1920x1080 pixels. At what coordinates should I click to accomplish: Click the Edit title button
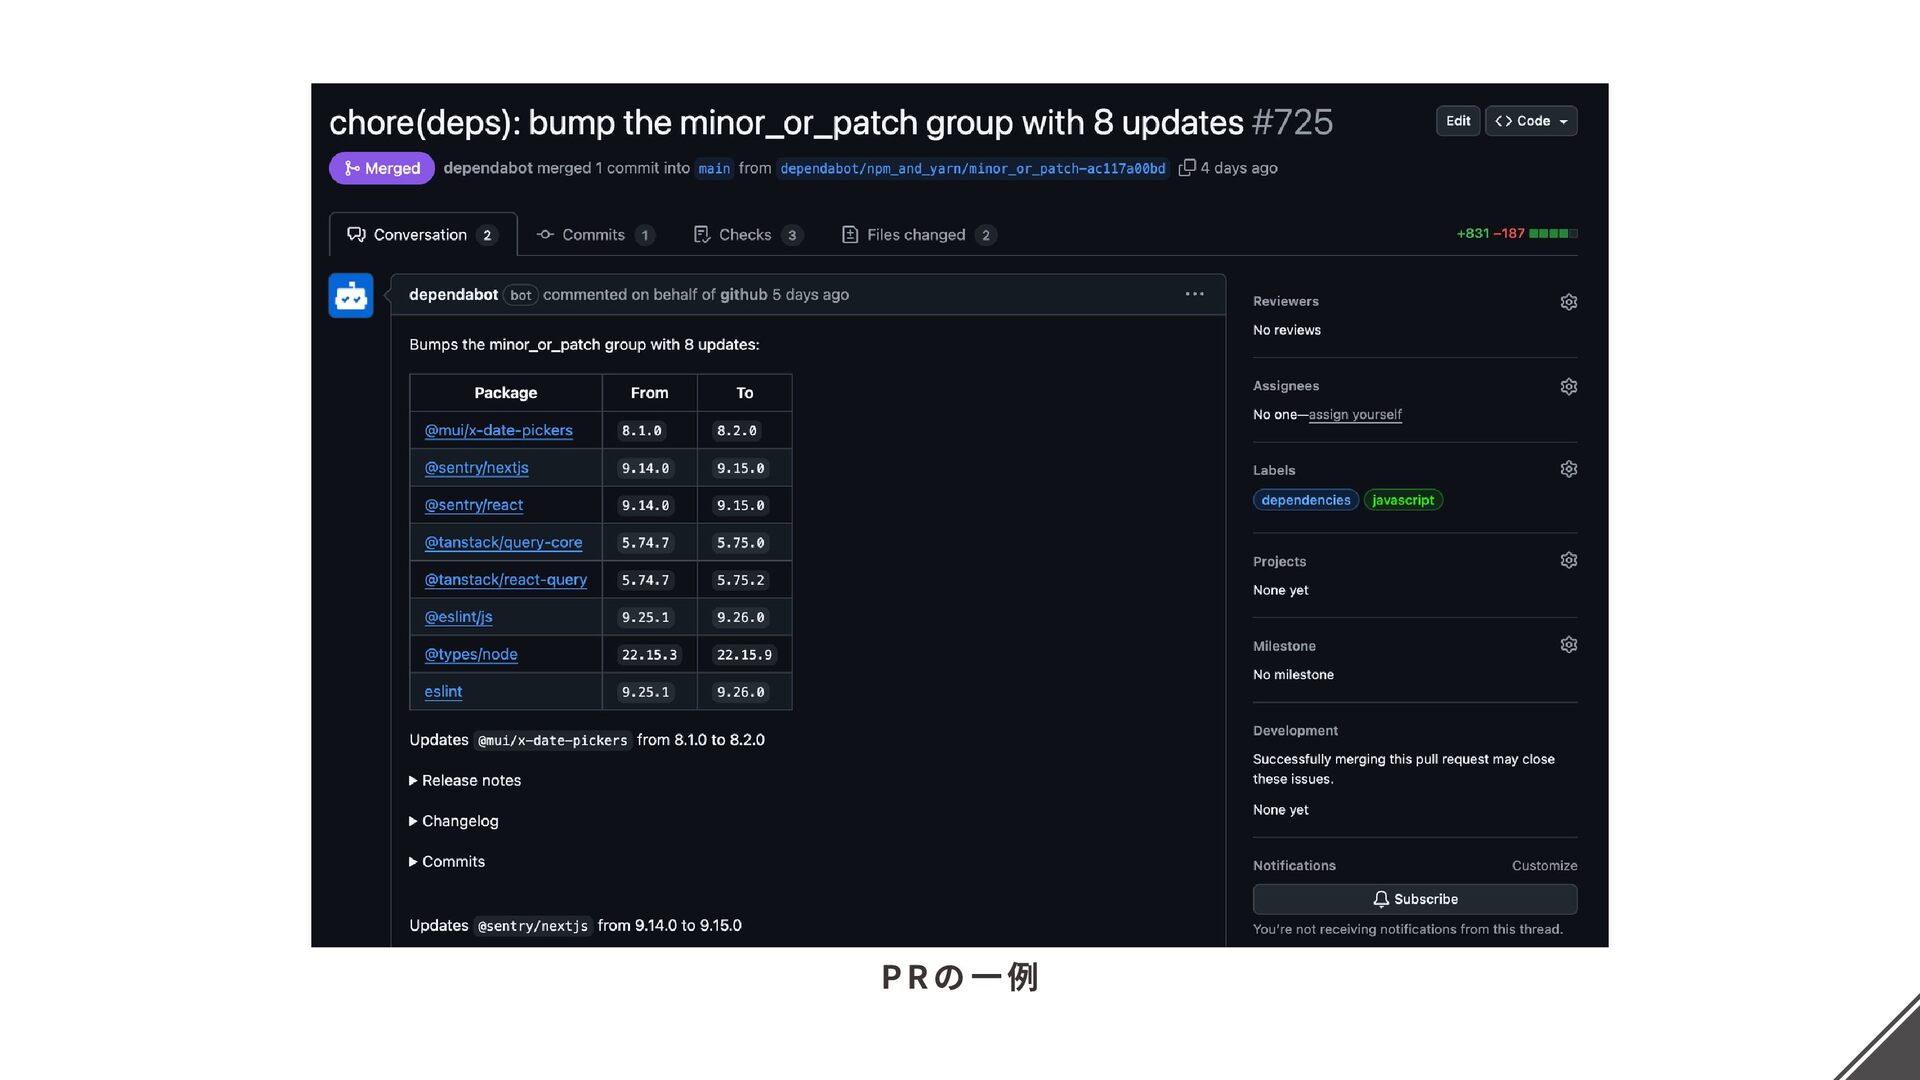(1458, 121)
